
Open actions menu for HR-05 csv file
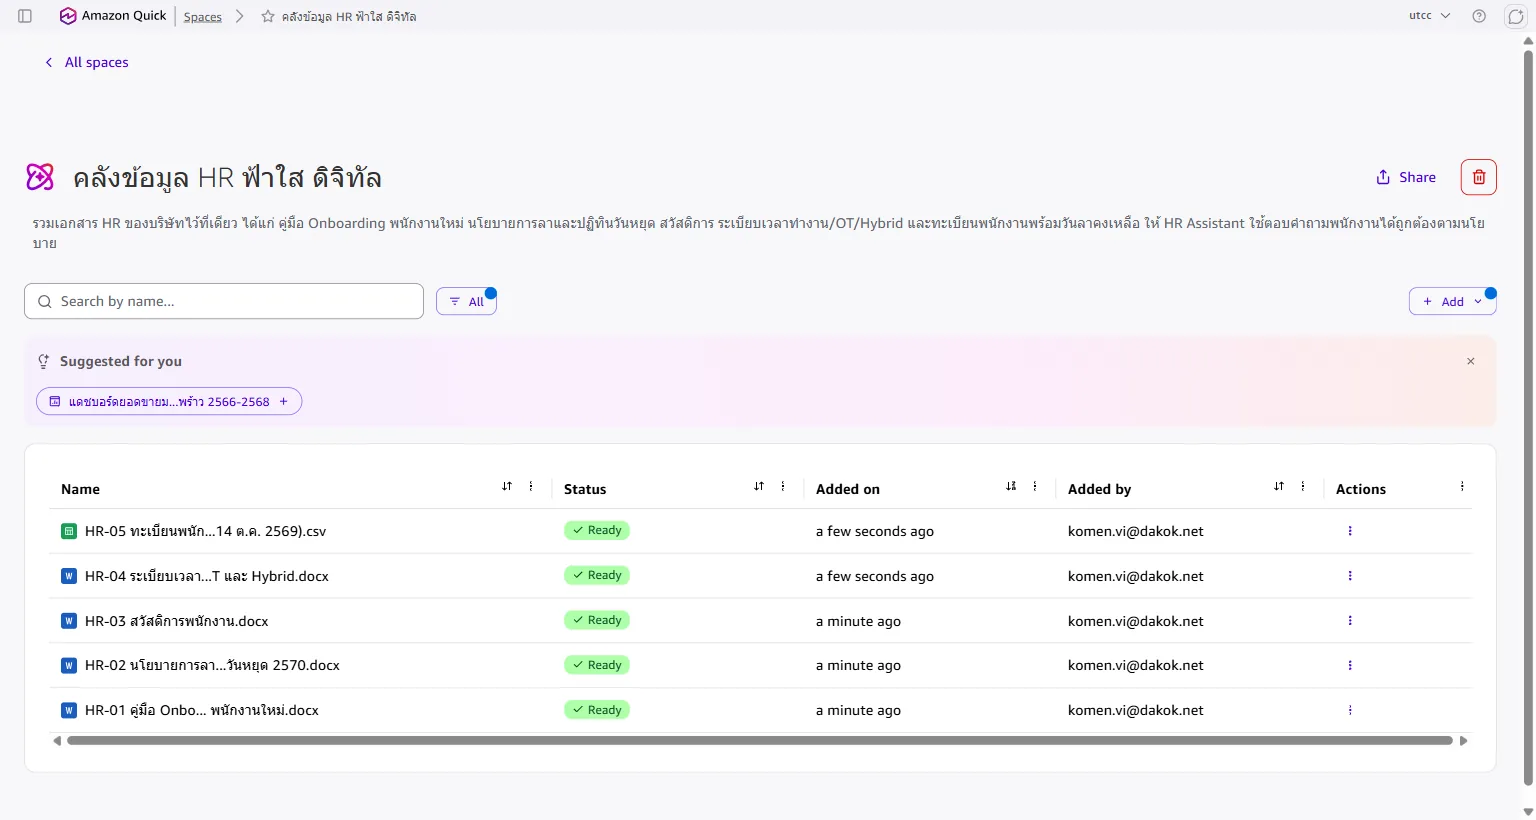point(1350,531)
